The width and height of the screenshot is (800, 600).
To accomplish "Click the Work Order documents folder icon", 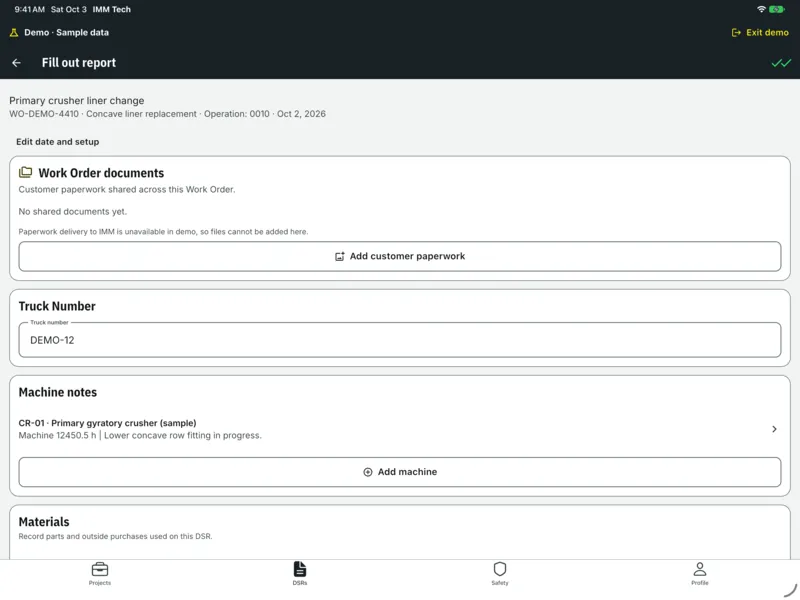I will [26, 172].
